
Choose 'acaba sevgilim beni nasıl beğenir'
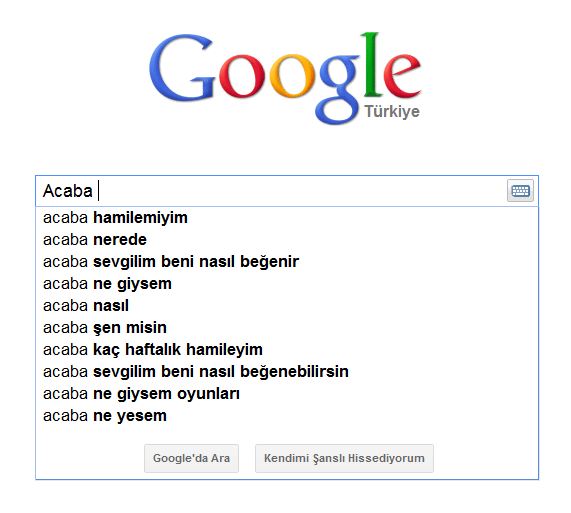287,262
